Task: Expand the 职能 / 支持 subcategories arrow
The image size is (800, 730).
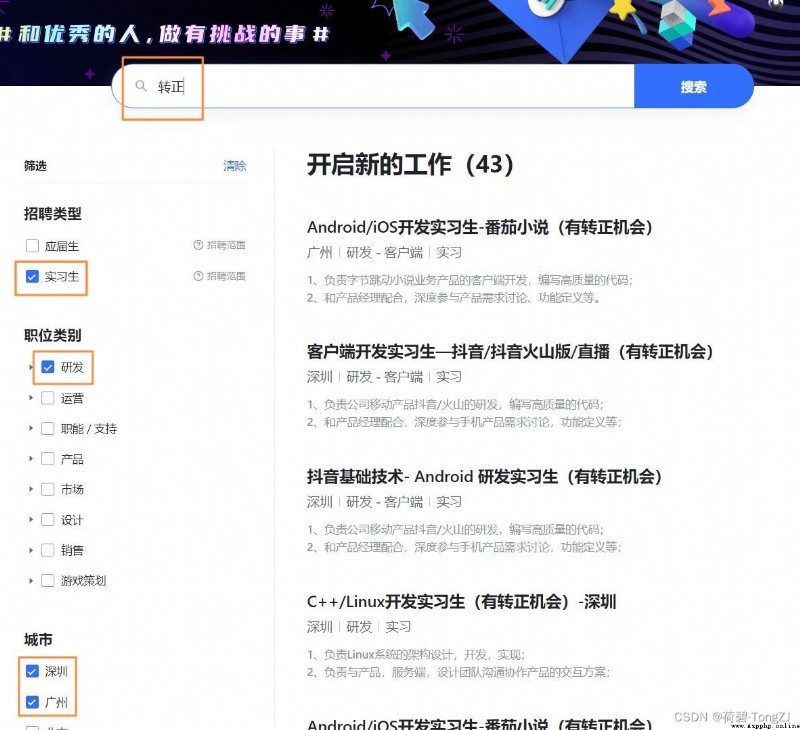Action: (31, 429)
